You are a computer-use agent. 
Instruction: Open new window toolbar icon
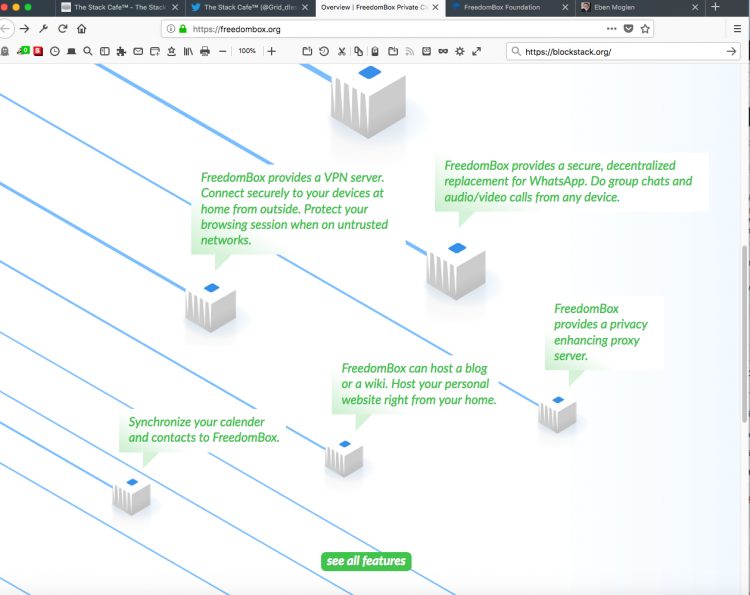point(154,51)
